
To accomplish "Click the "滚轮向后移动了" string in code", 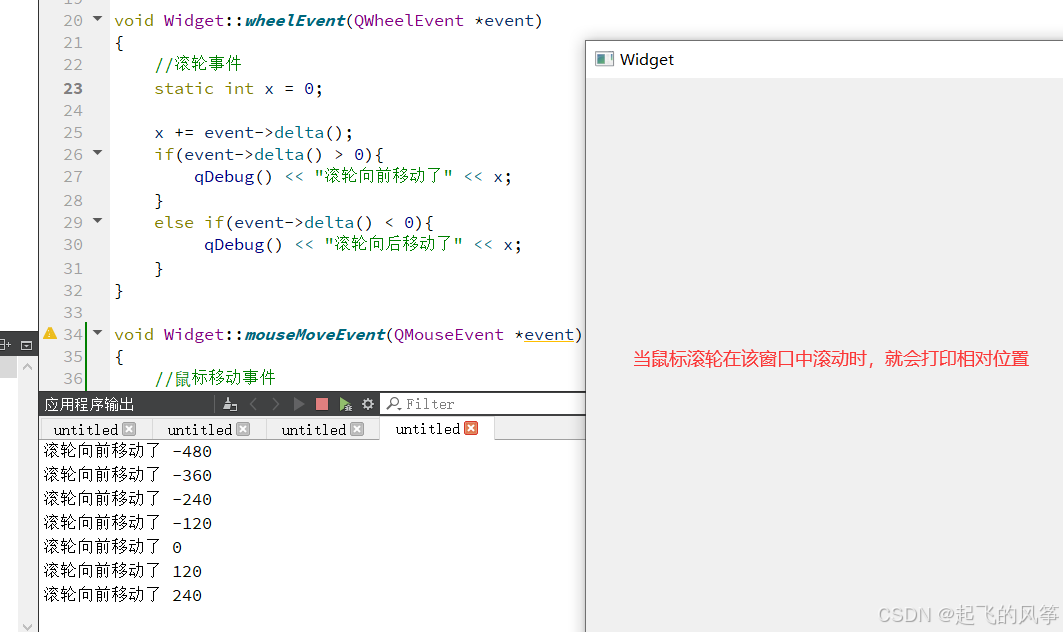I will 393,244.
